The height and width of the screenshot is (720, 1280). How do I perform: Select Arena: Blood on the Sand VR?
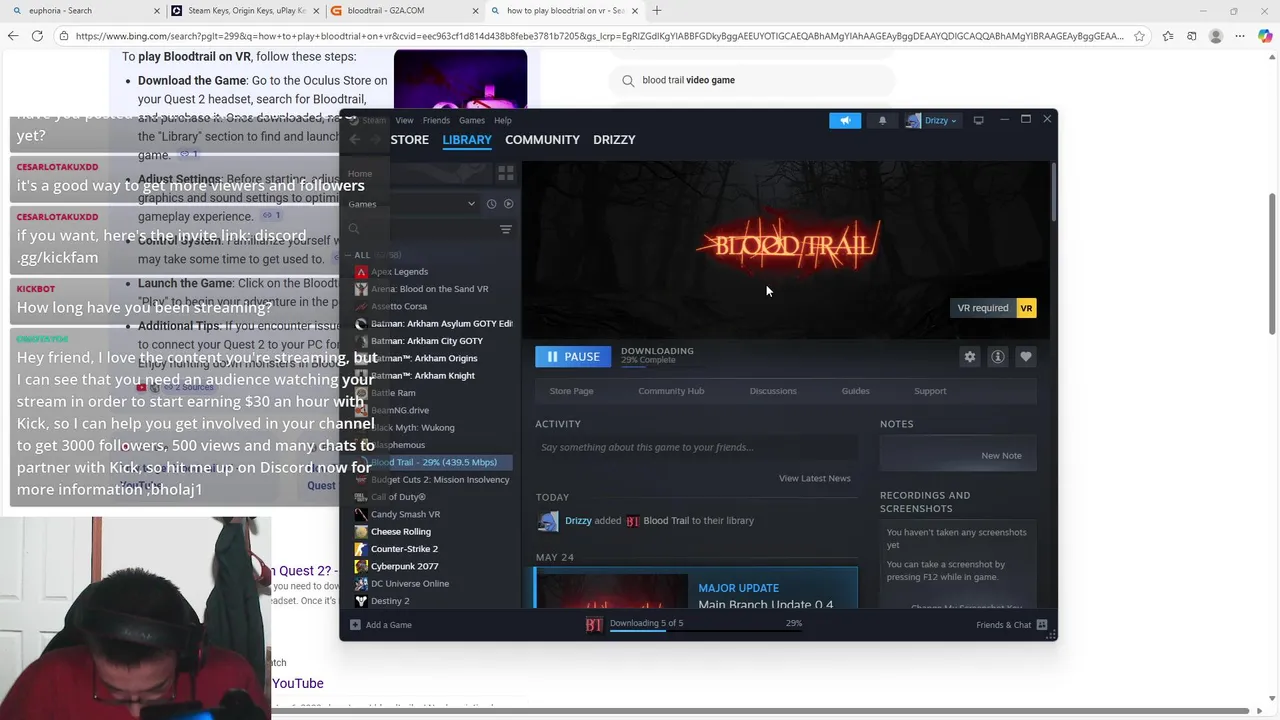[x=432, y=289]
